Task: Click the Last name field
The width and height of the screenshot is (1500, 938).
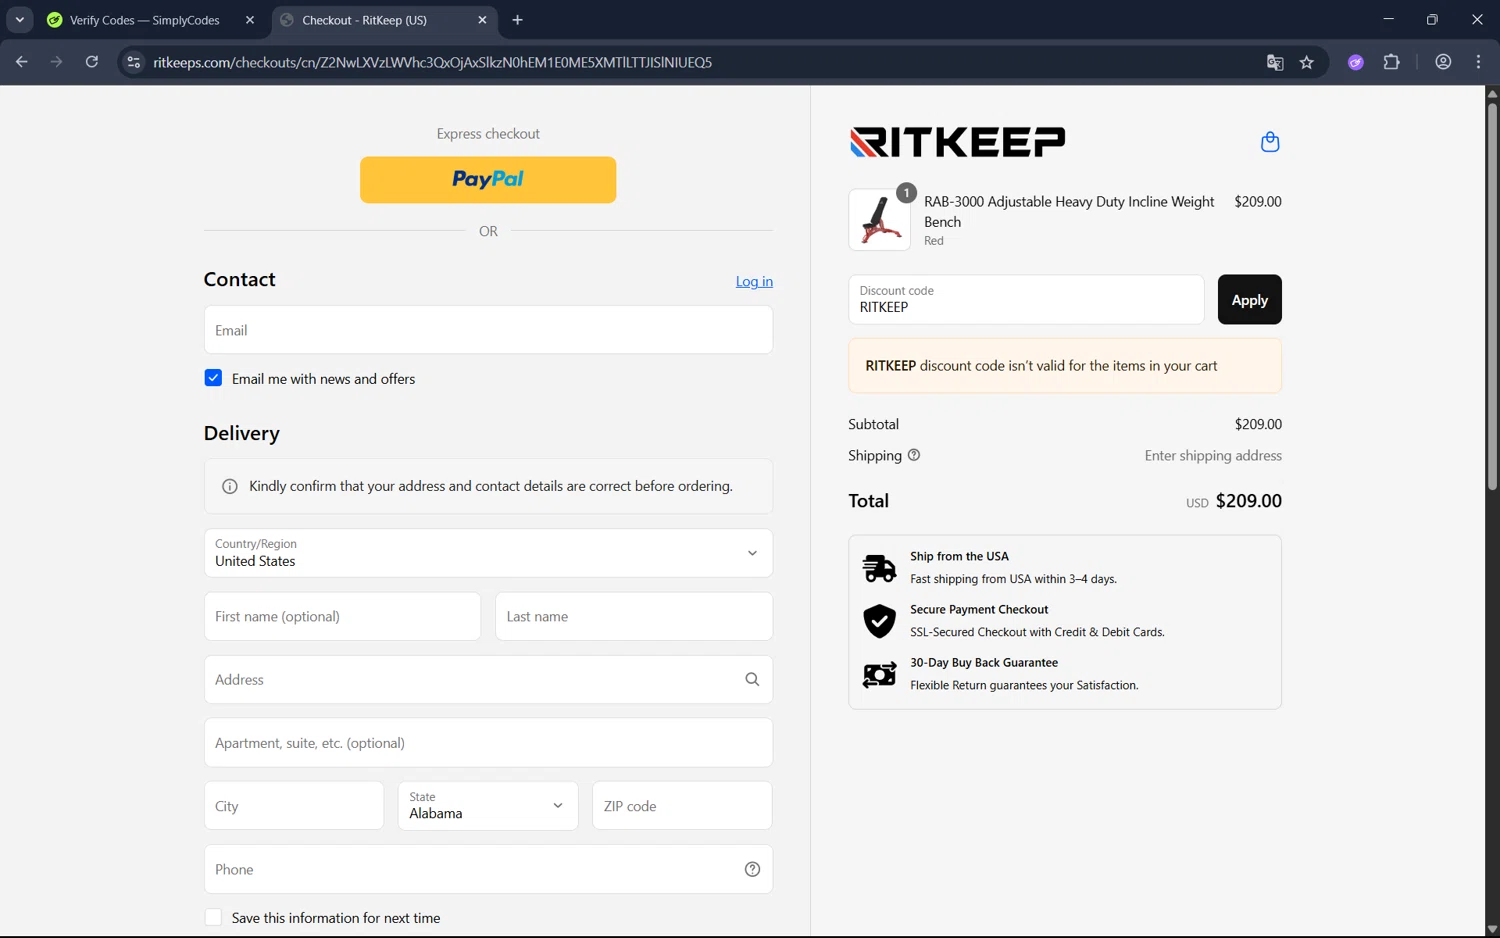Action: pos(634,617)
